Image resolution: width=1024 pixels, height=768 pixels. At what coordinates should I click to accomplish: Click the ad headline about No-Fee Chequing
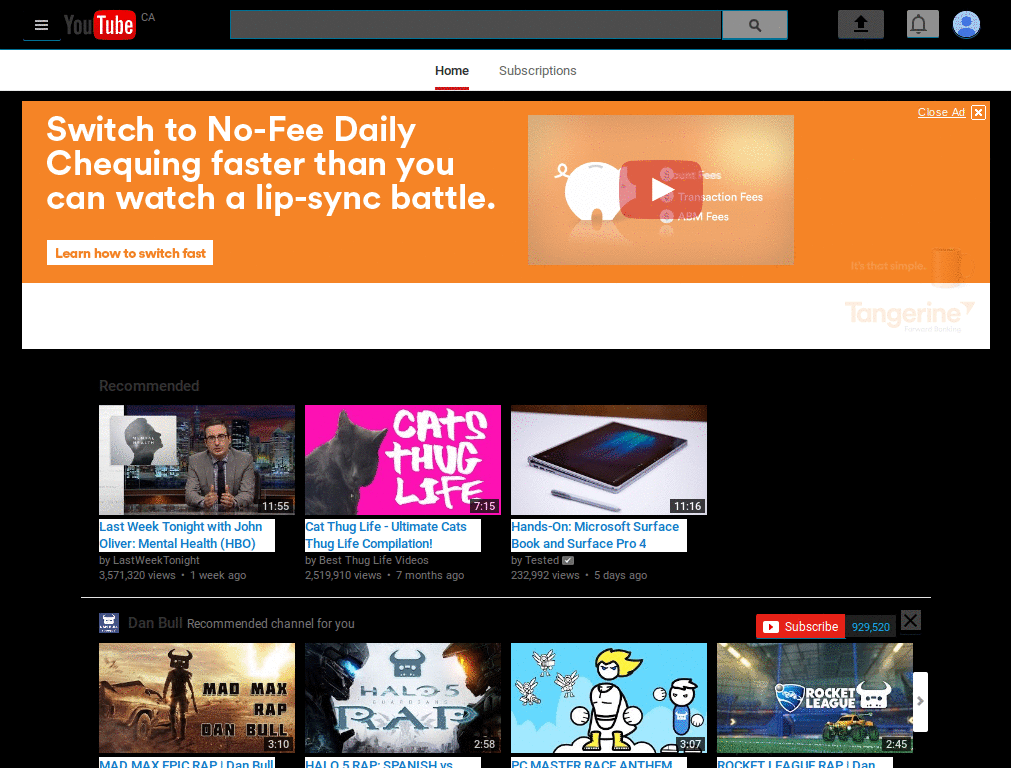click(270, 163)
